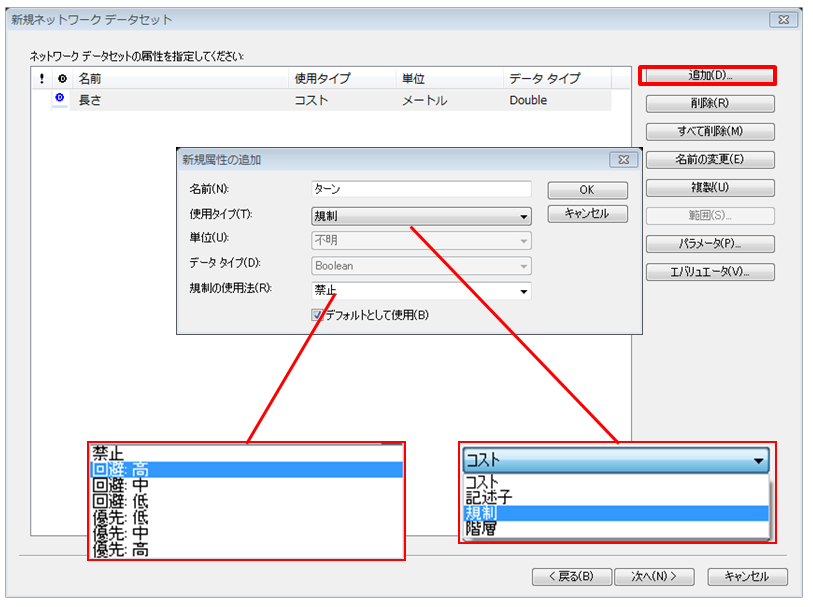
Task: Select 回避: 高 from the restriction list
Action: pyautogui.click(x=245, y=469)
